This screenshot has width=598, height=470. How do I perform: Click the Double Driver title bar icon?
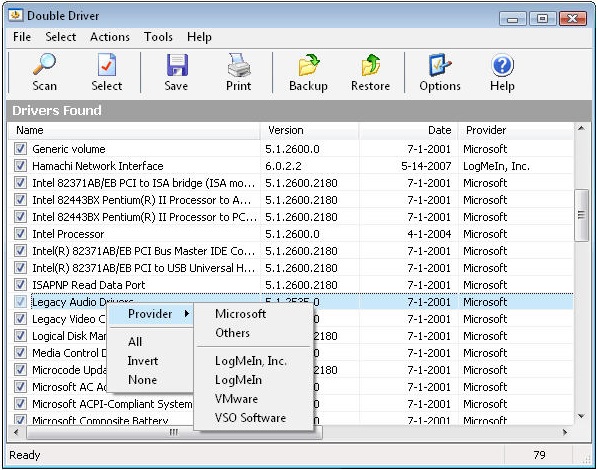(x=16, y=15)
